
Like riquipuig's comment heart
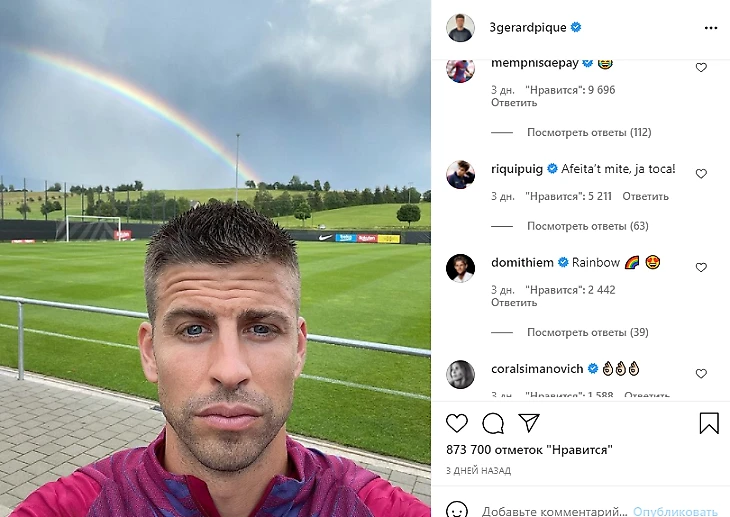pyautogui.click(x=701, y=174)
